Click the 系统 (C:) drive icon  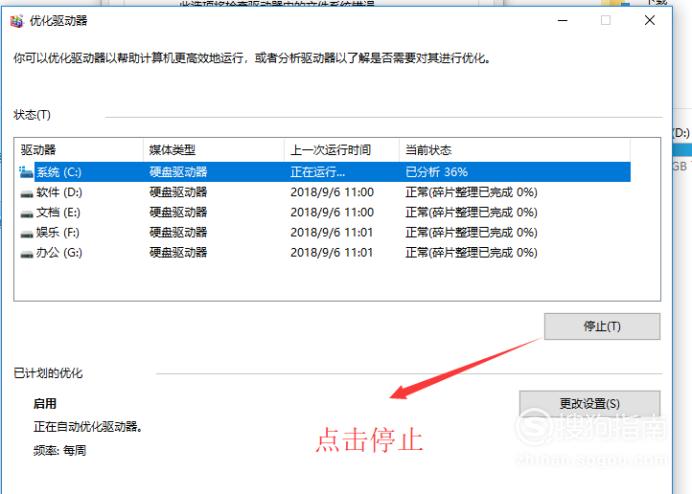pyautogui.click(x=26, y=172)
